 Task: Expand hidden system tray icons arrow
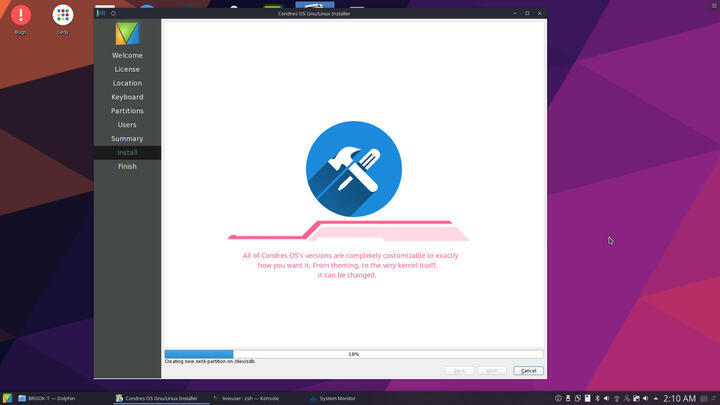click(656, 398)
